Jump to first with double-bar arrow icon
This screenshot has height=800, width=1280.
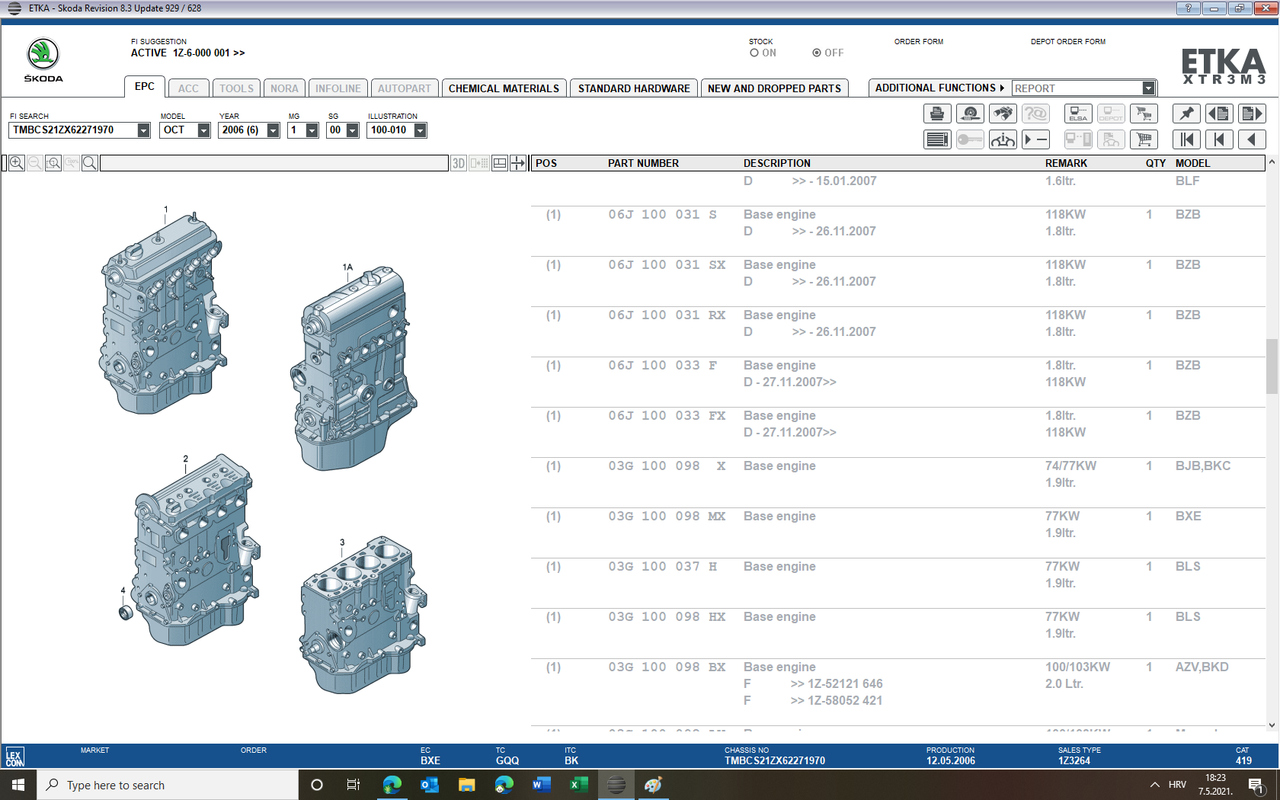1186,140
